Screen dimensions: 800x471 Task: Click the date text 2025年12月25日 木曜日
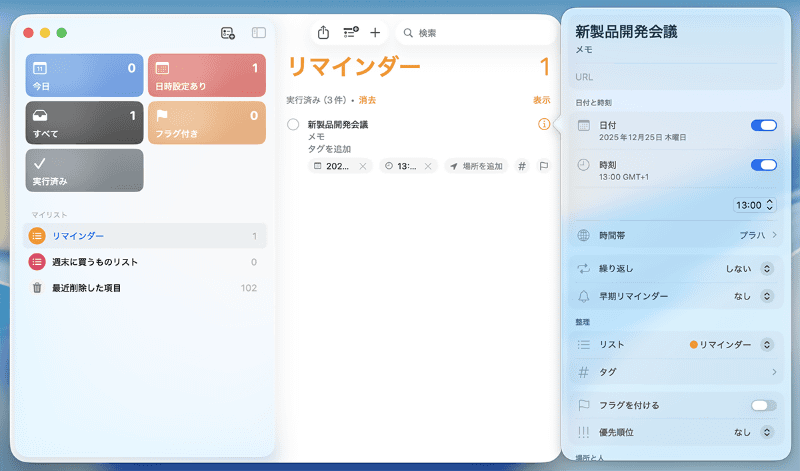click(642, 137)
